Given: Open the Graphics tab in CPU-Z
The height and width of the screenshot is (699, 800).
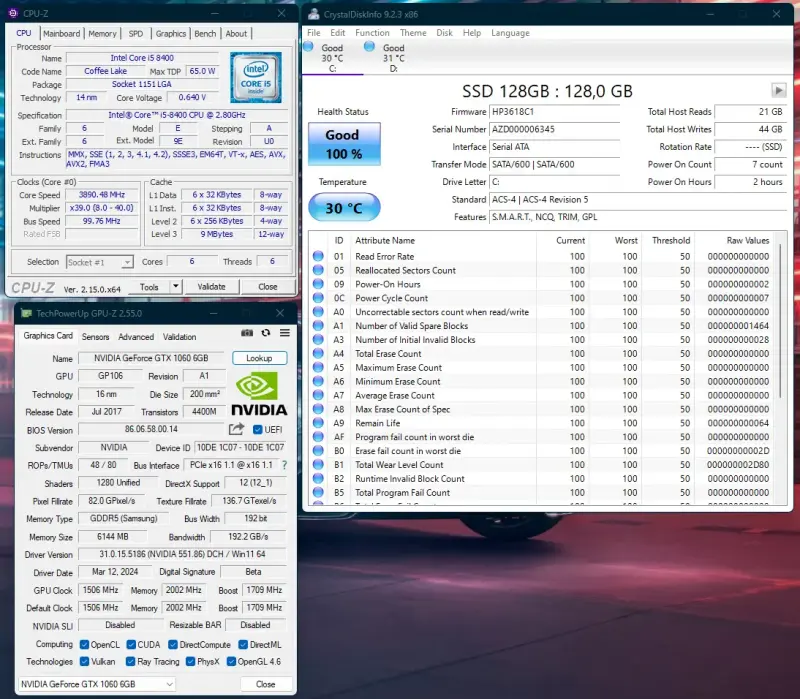Looking at the screenshot, I should [170, 34].
